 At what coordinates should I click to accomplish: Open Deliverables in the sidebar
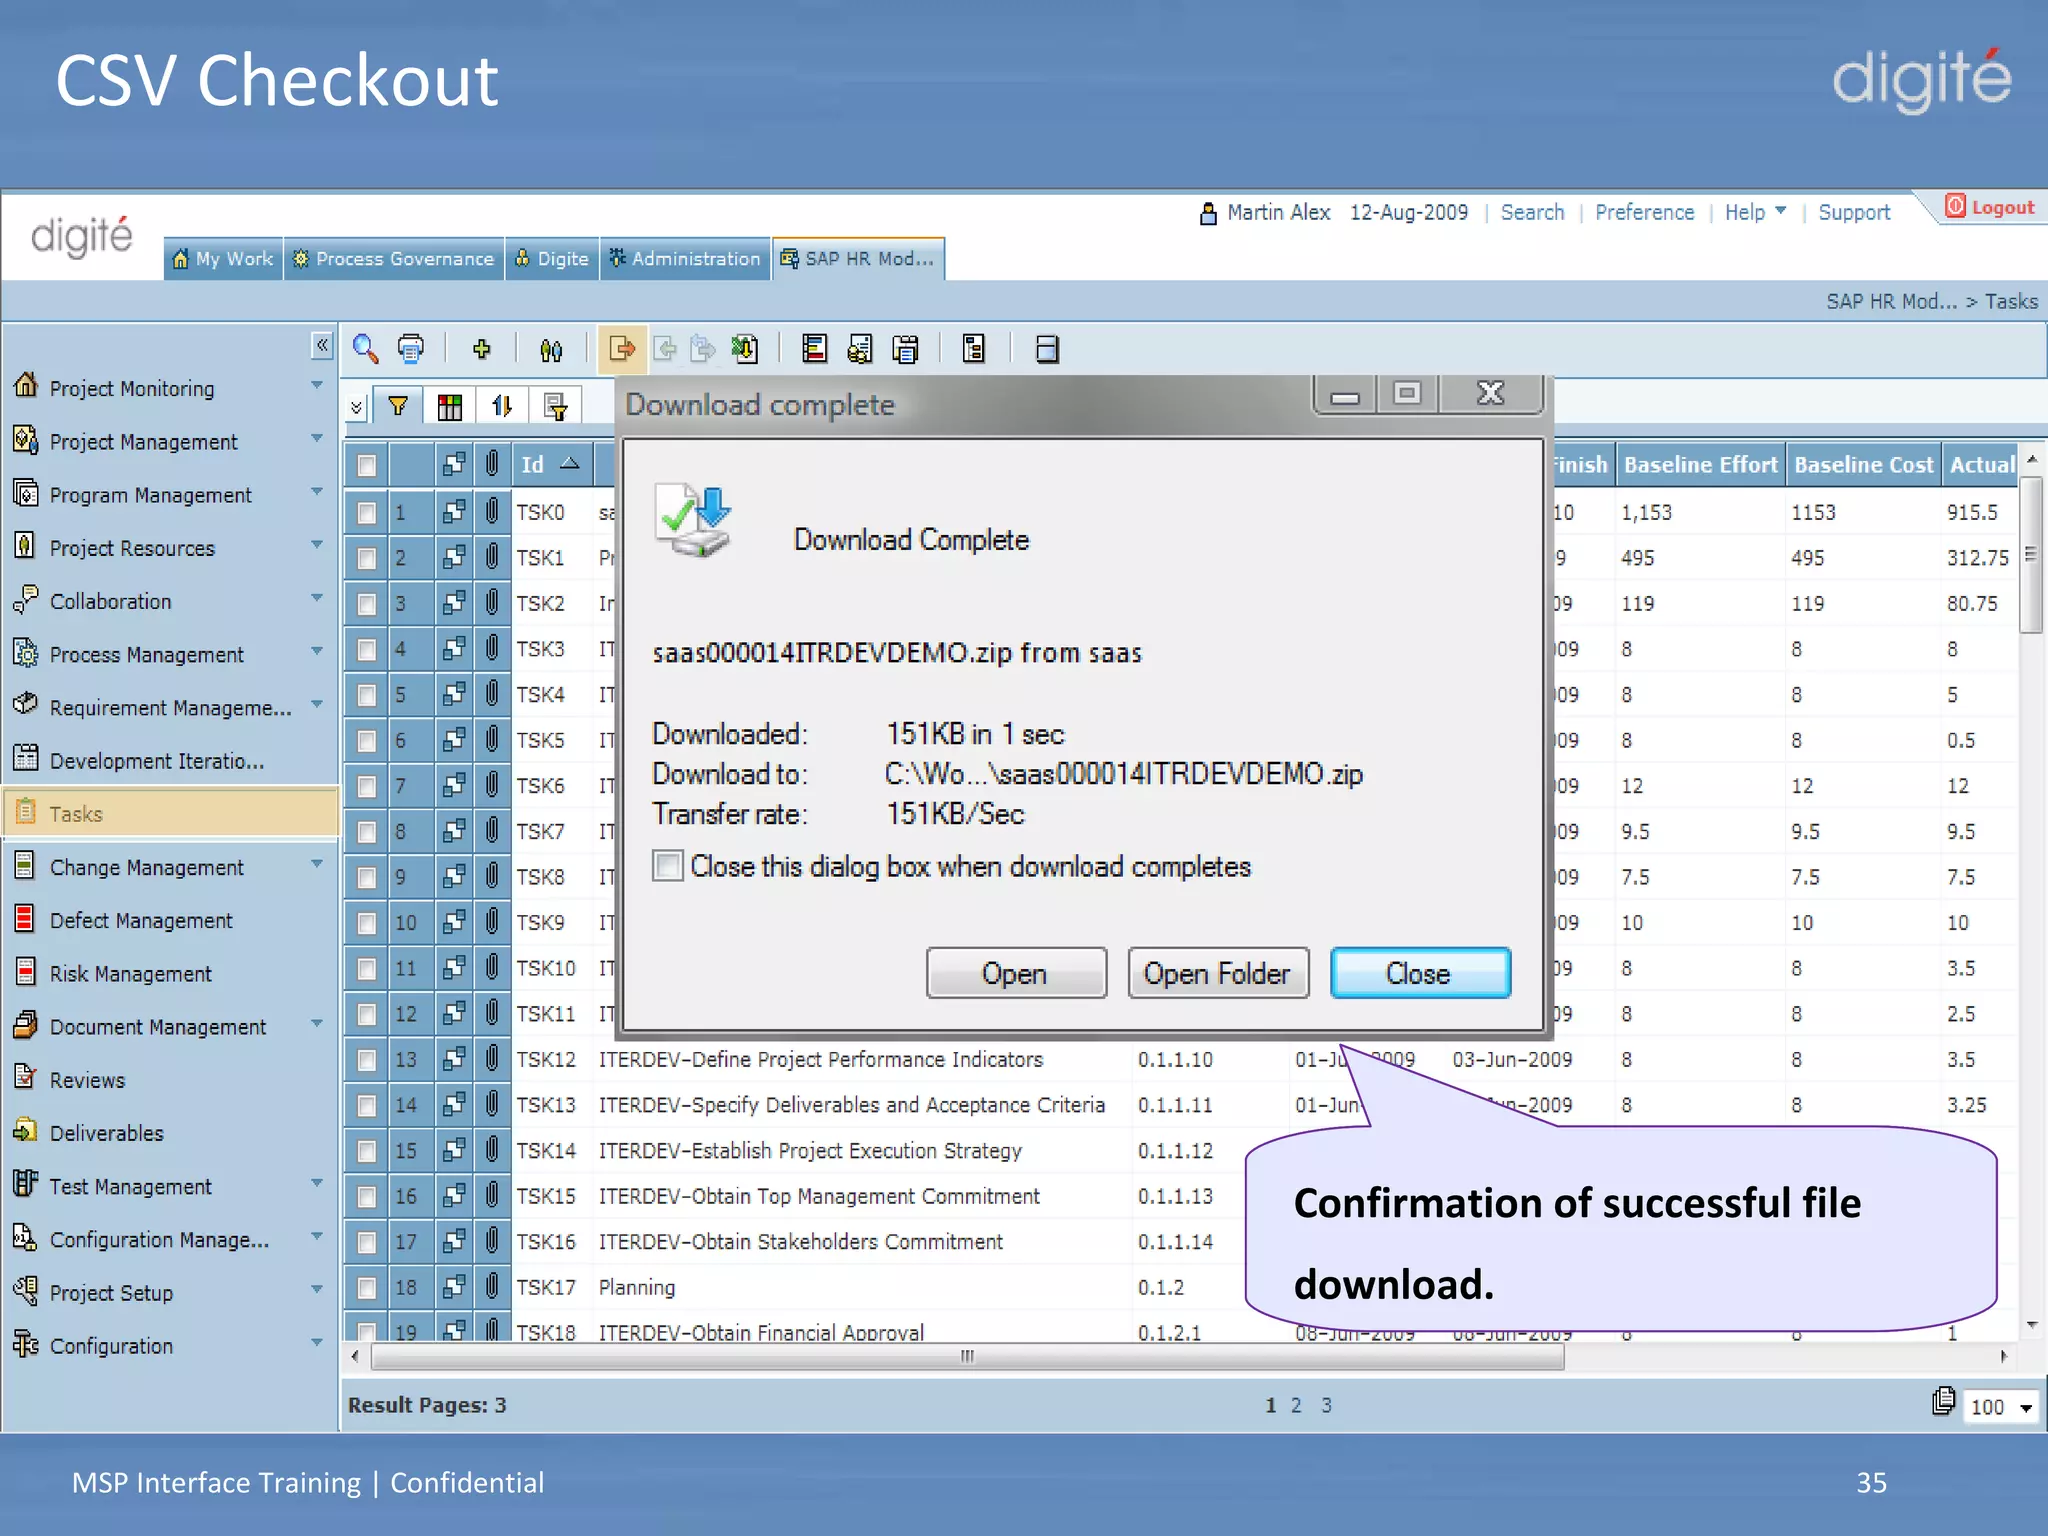pos(107,1133)
